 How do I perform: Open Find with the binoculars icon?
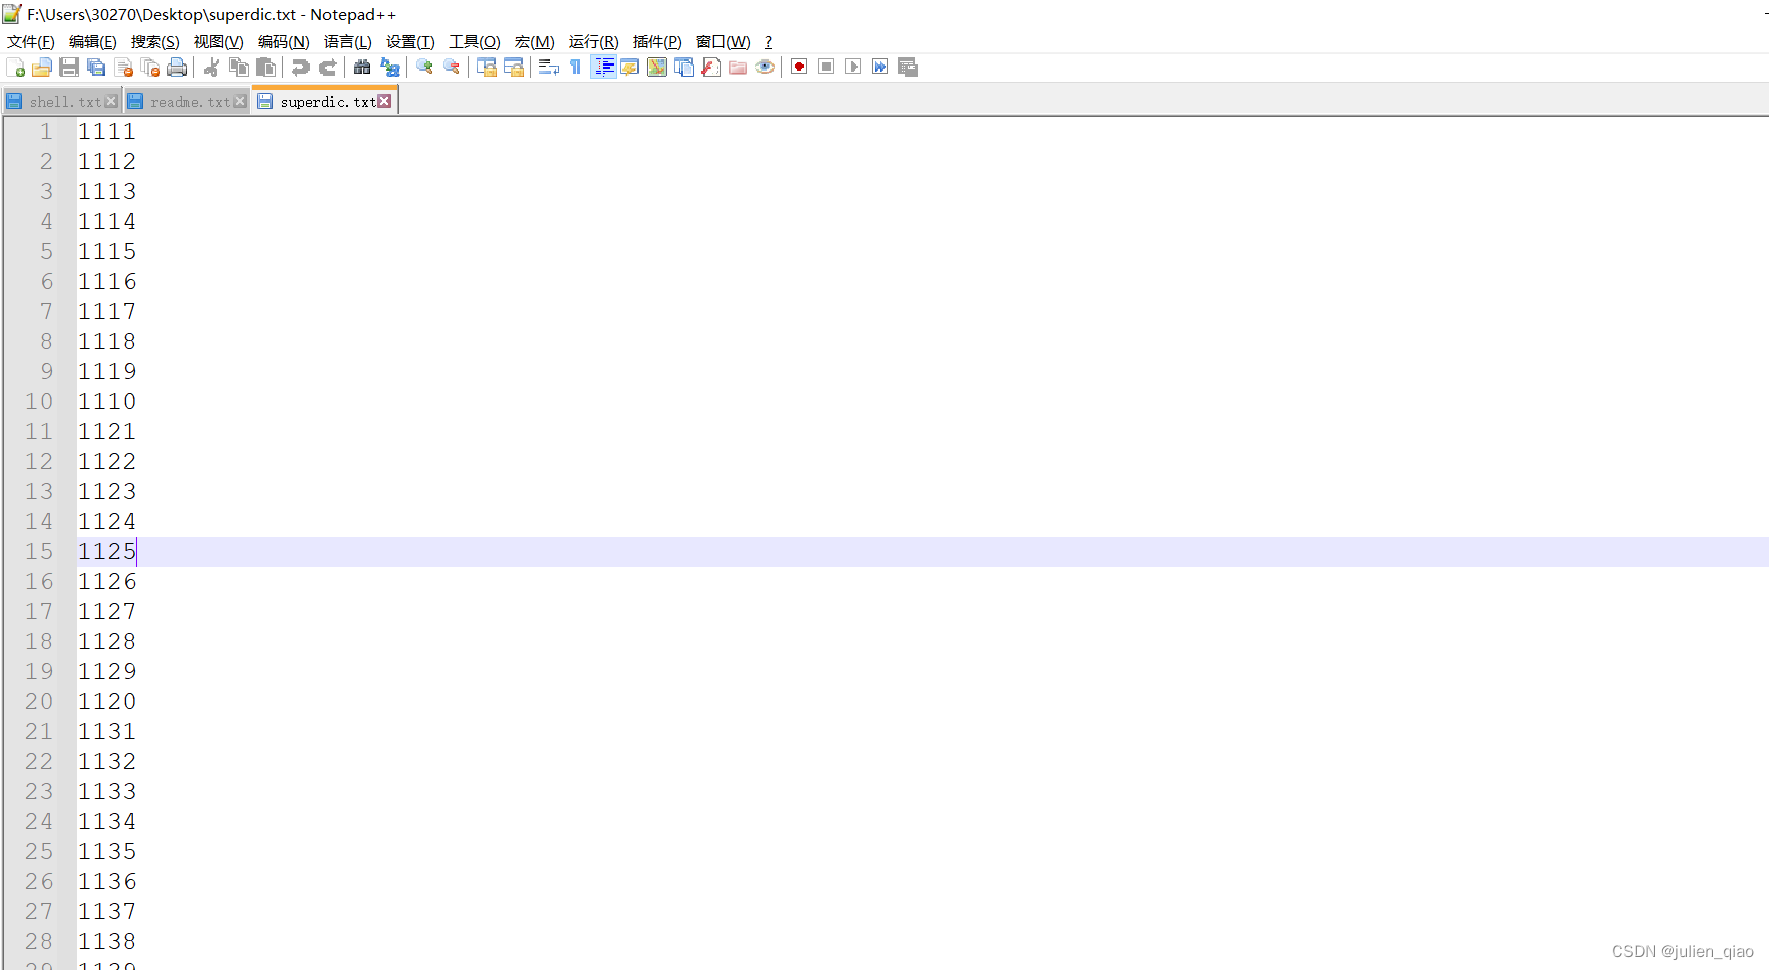click(362, 67)
